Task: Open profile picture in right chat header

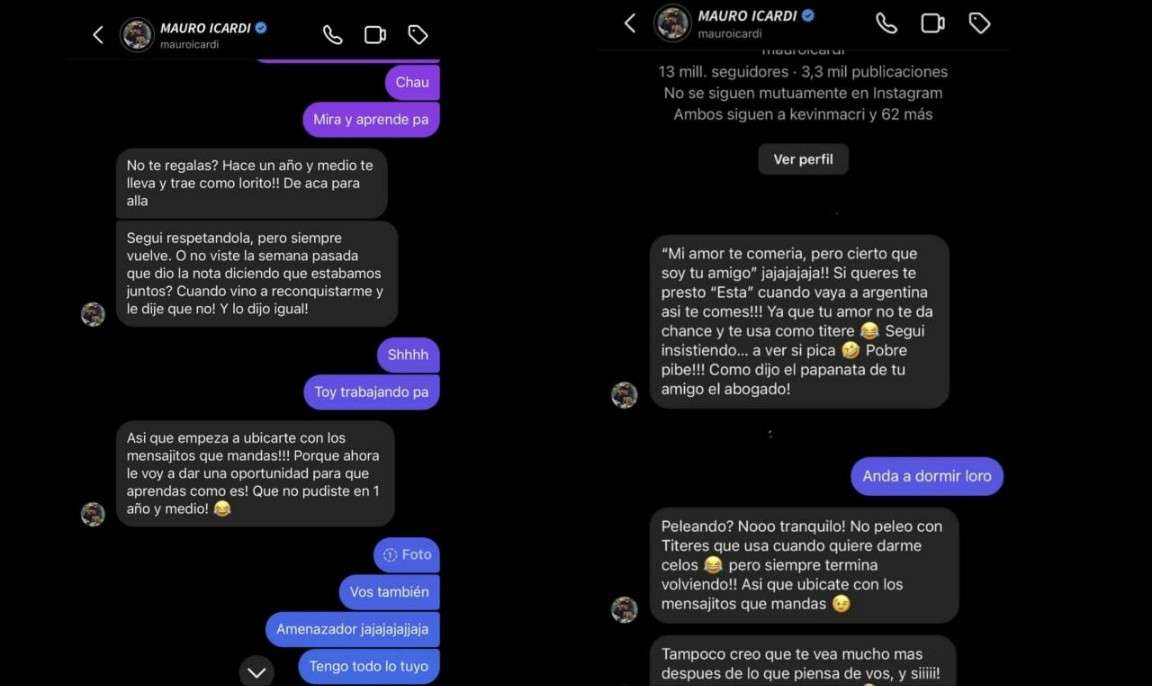Action: coord(672,23)
